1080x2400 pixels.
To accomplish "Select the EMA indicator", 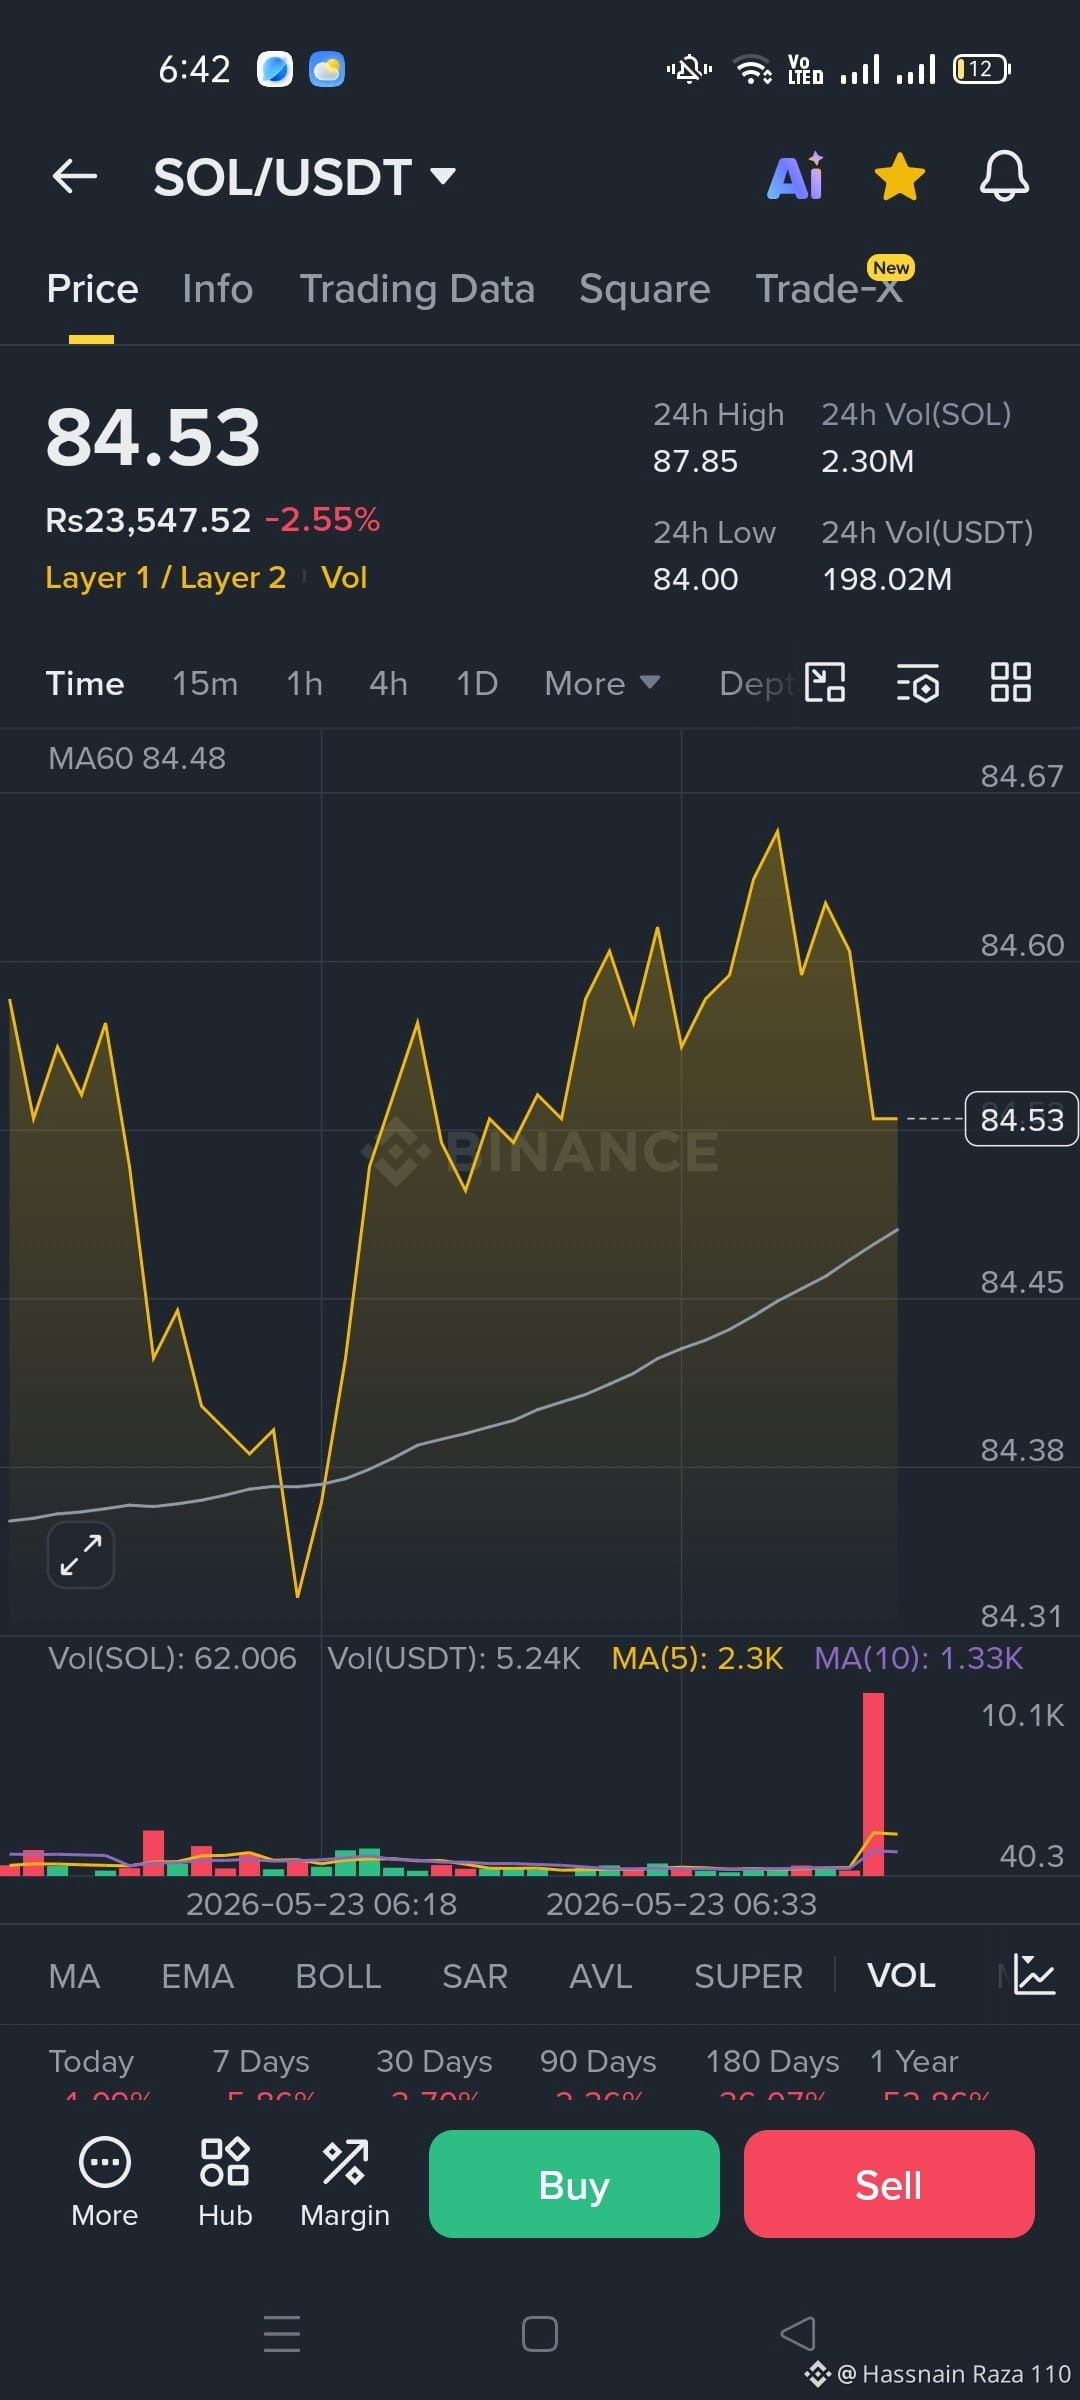I will [x=197, y=1976].
